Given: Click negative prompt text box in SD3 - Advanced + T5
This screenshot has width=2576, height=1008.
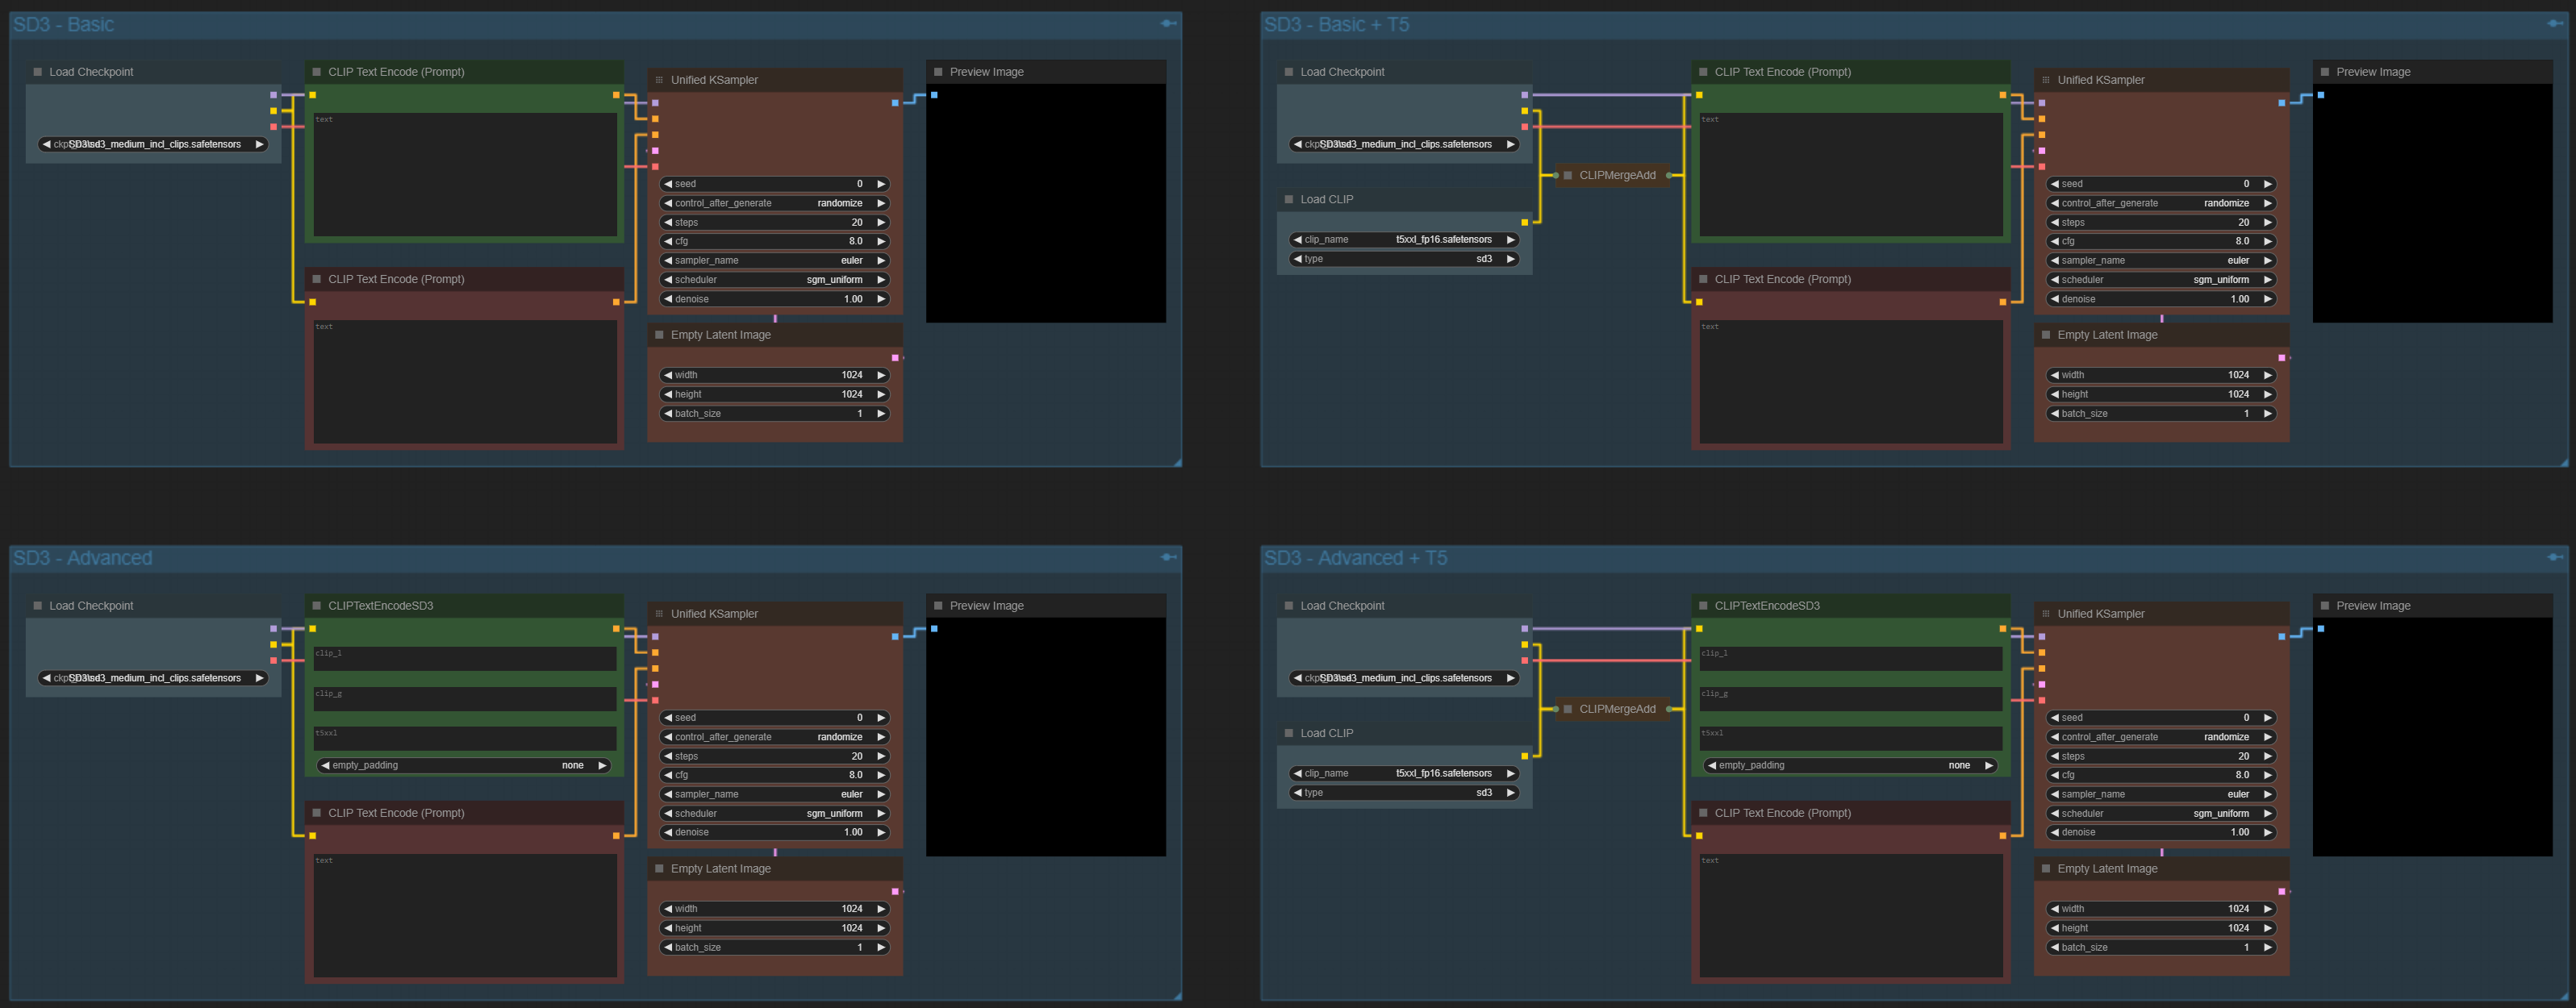Looking at the screenshot, I should [1851, 916].
